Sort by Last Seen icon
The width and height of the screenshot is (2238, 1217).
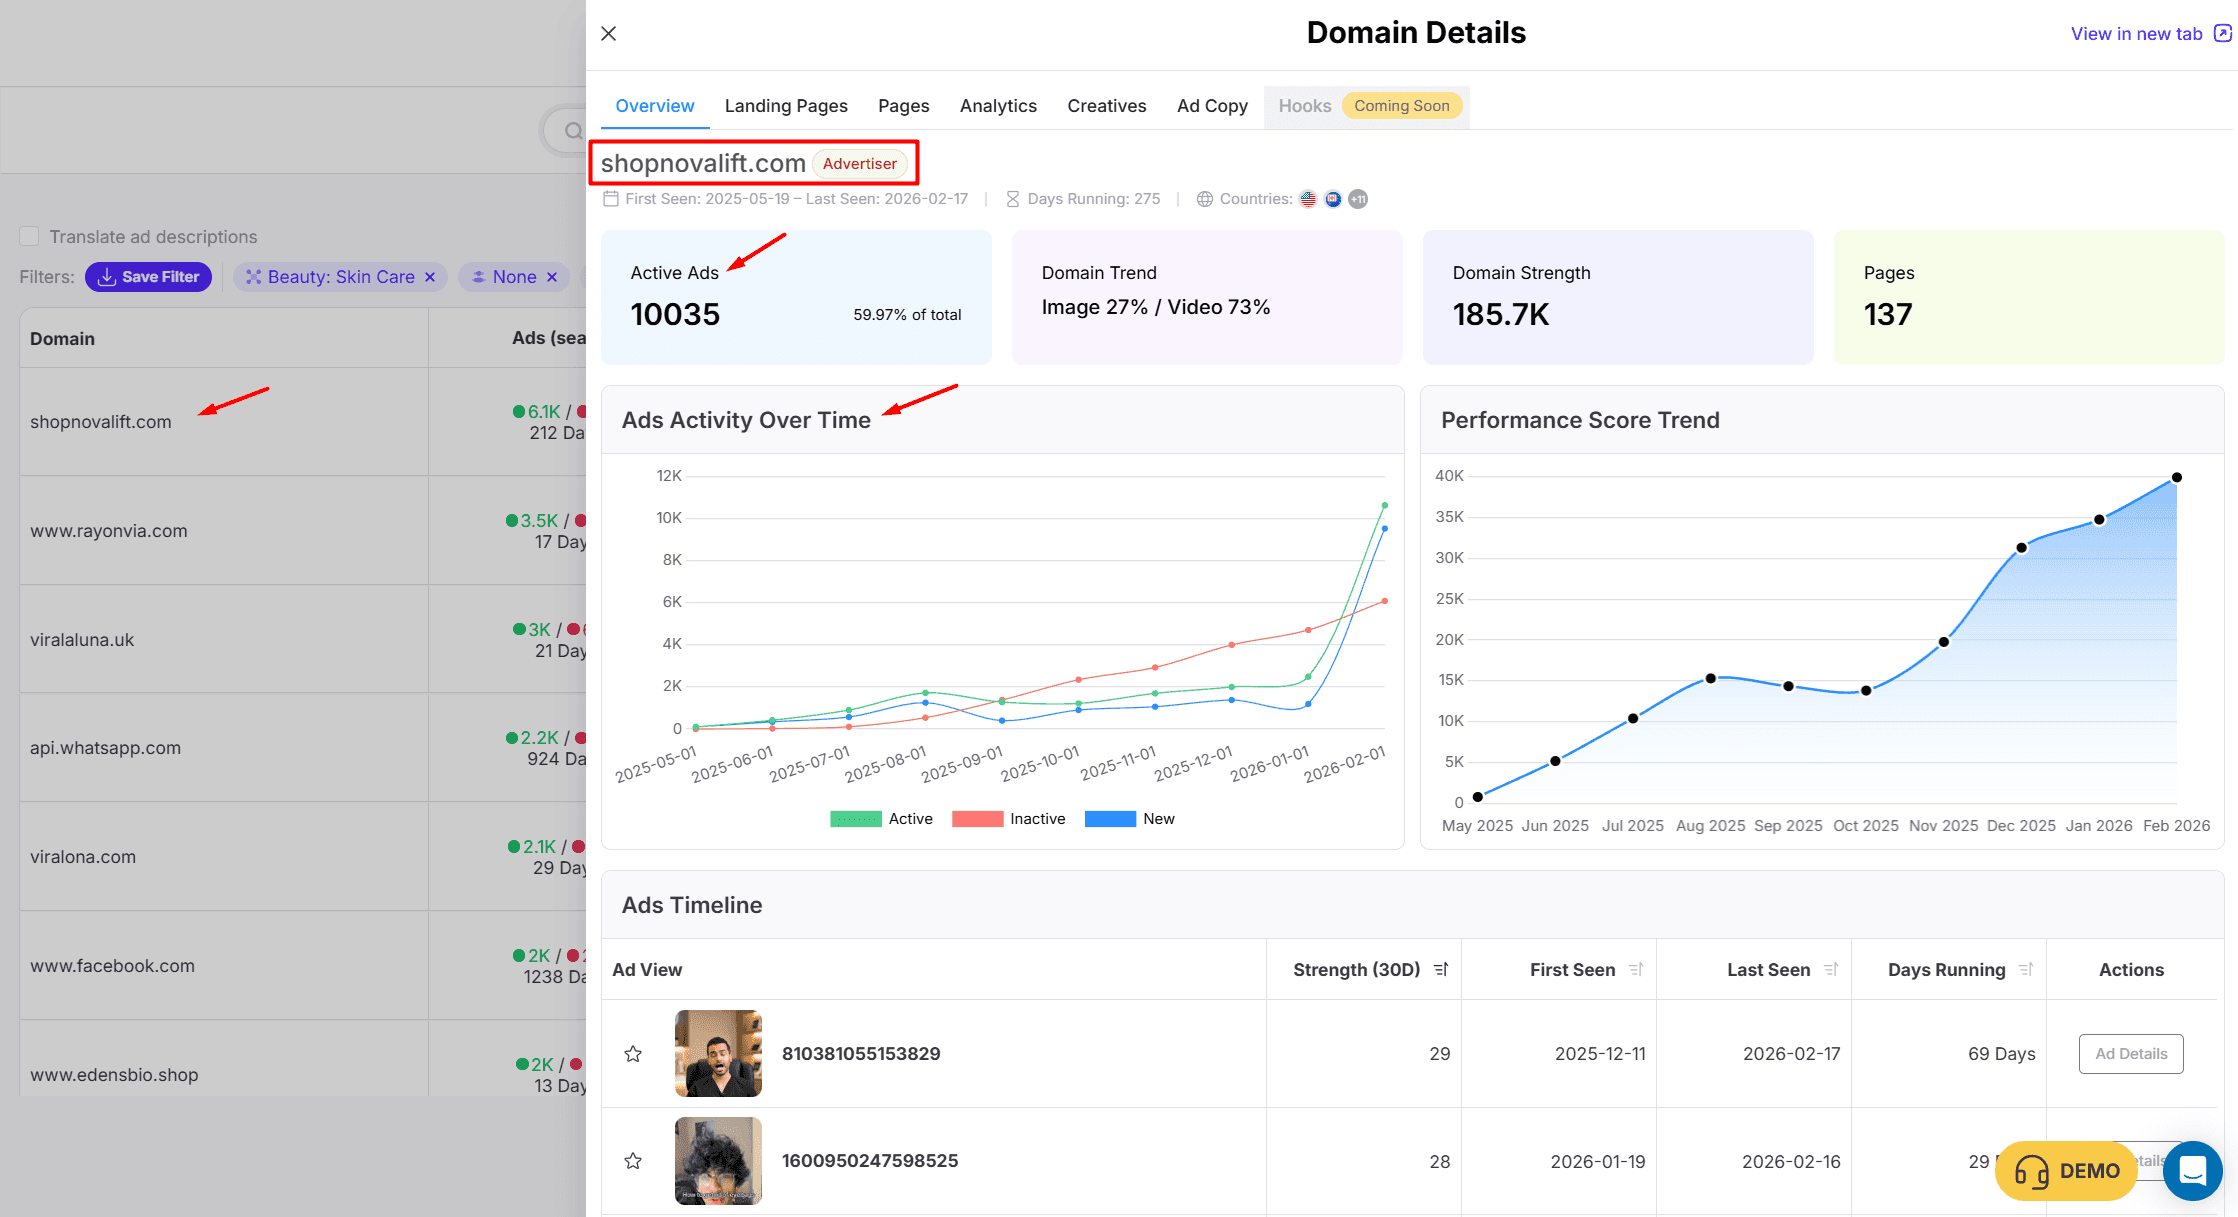(1831, 970)
